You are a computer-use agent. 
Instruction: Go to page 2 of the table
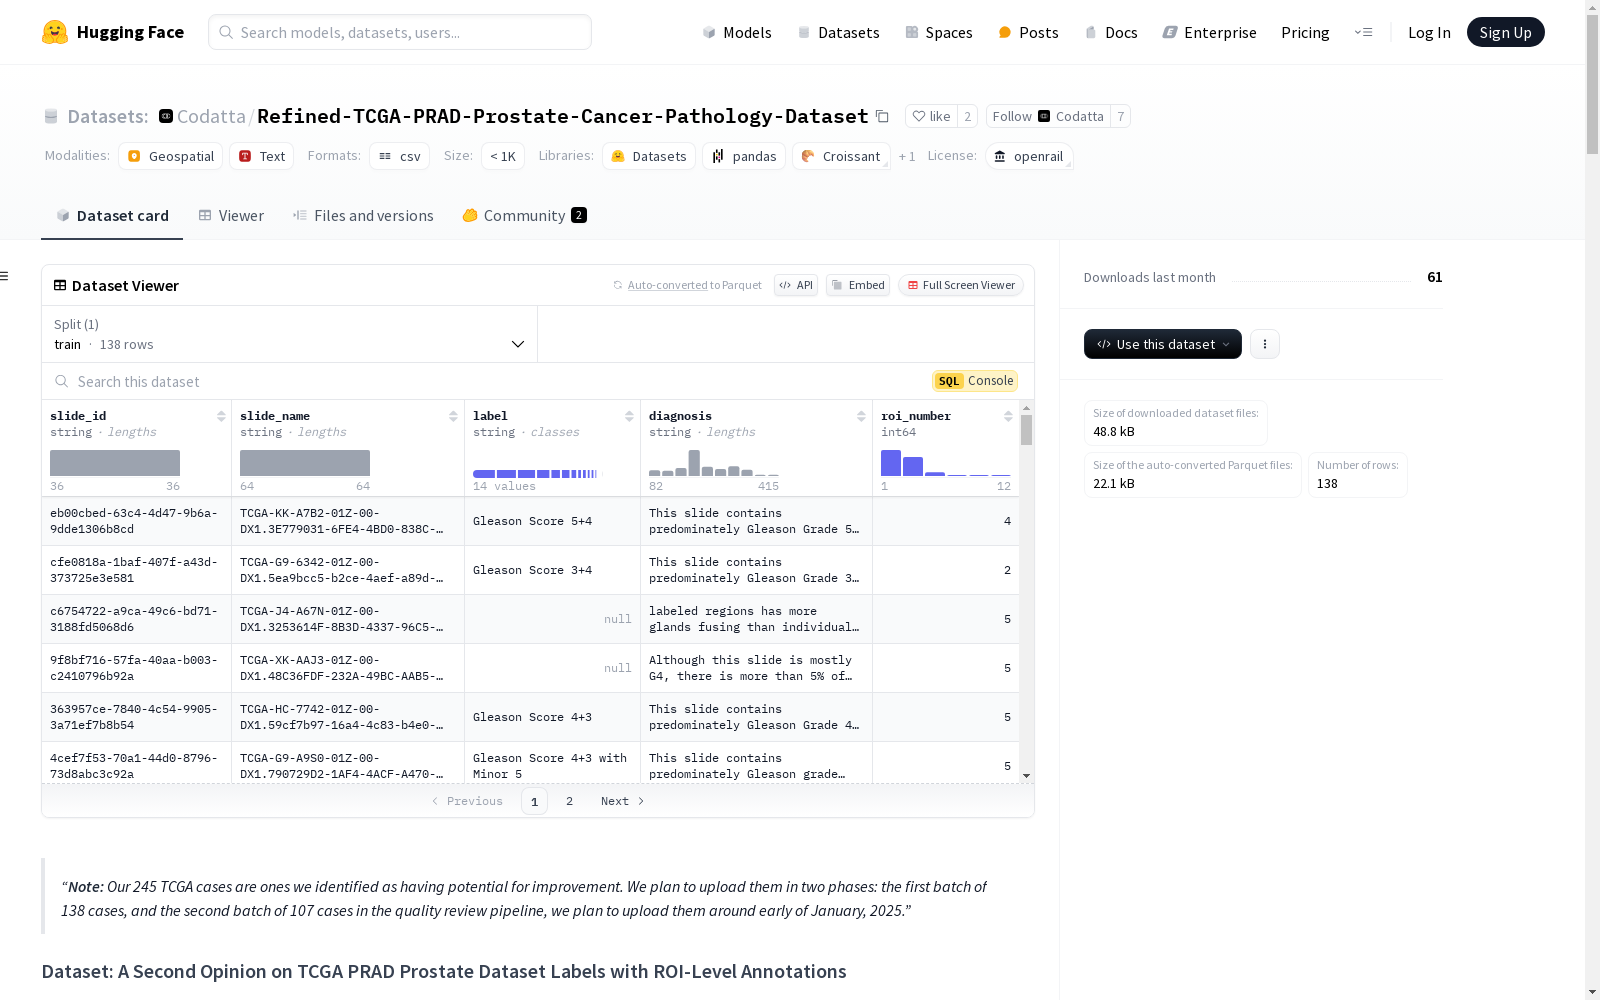(570, 801)
